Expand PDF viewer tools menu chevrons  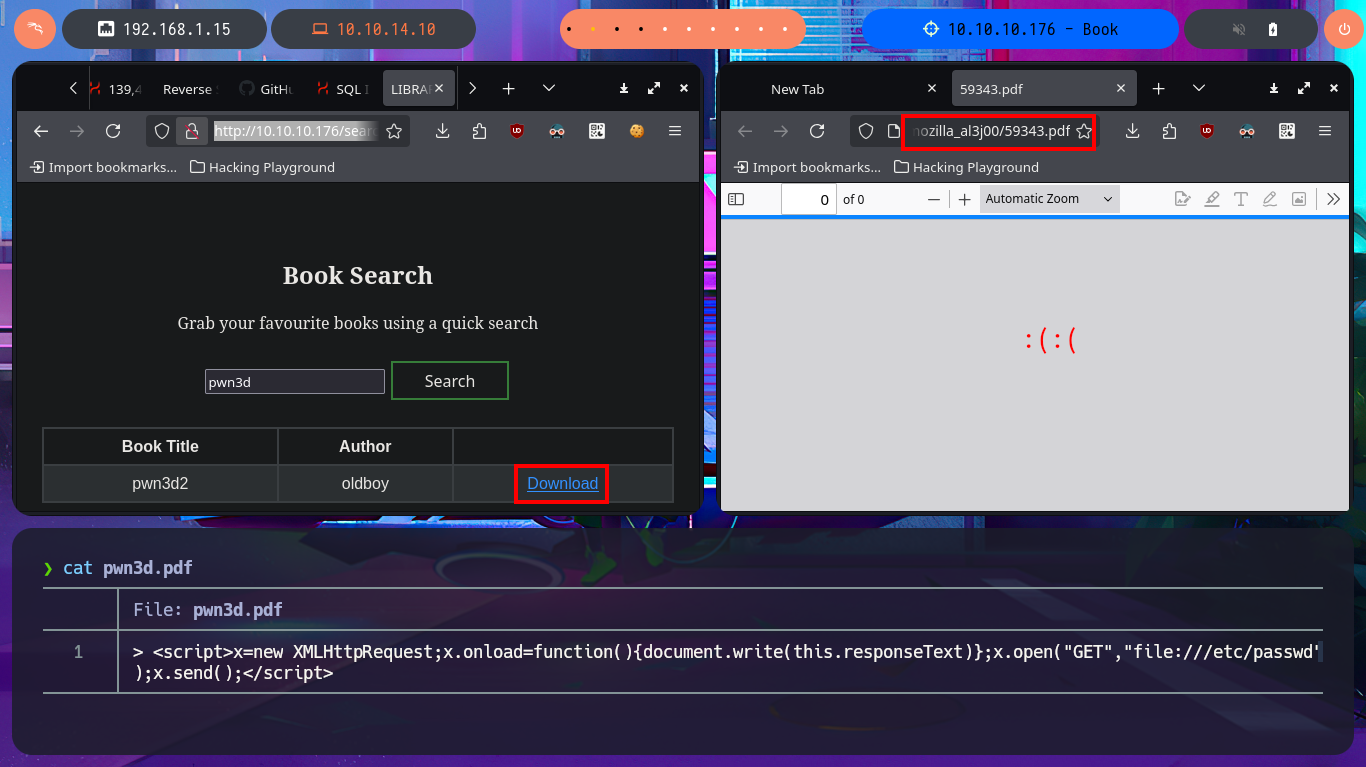(1333, 199)
